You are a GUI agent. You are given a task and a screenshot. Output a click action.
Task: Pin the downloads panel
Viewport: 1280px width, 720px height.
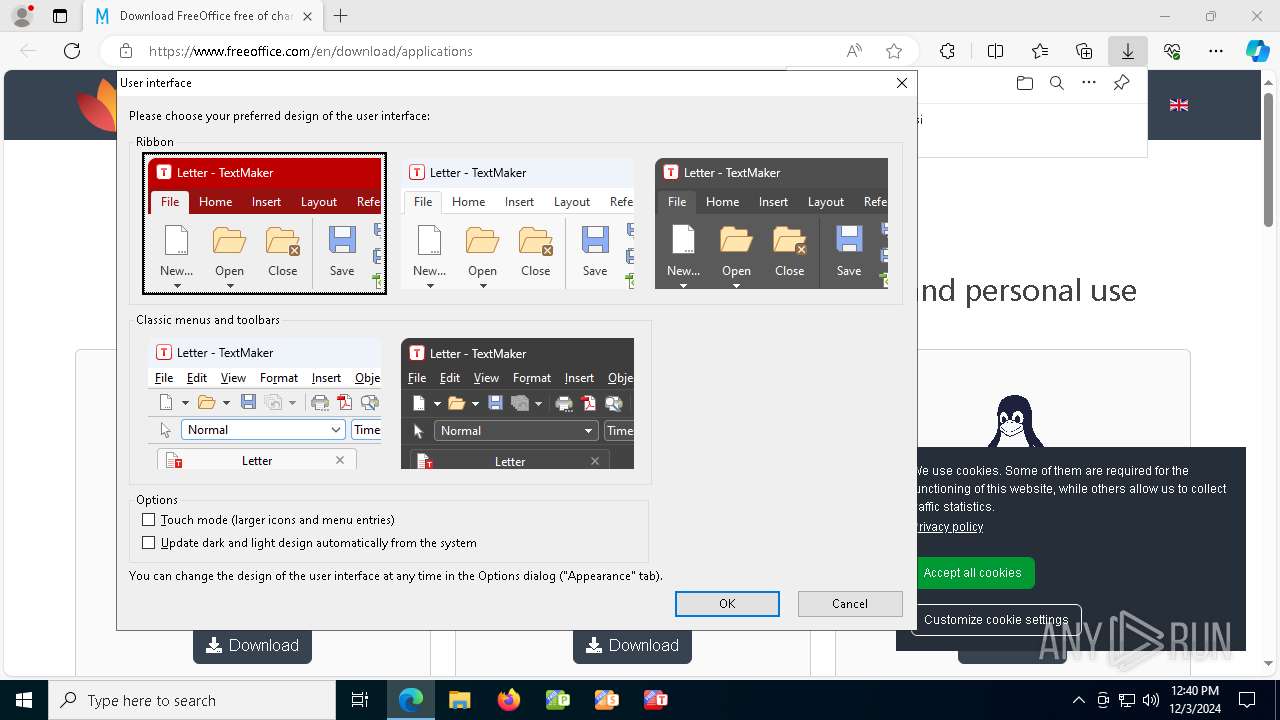[x=1122, y=83]
